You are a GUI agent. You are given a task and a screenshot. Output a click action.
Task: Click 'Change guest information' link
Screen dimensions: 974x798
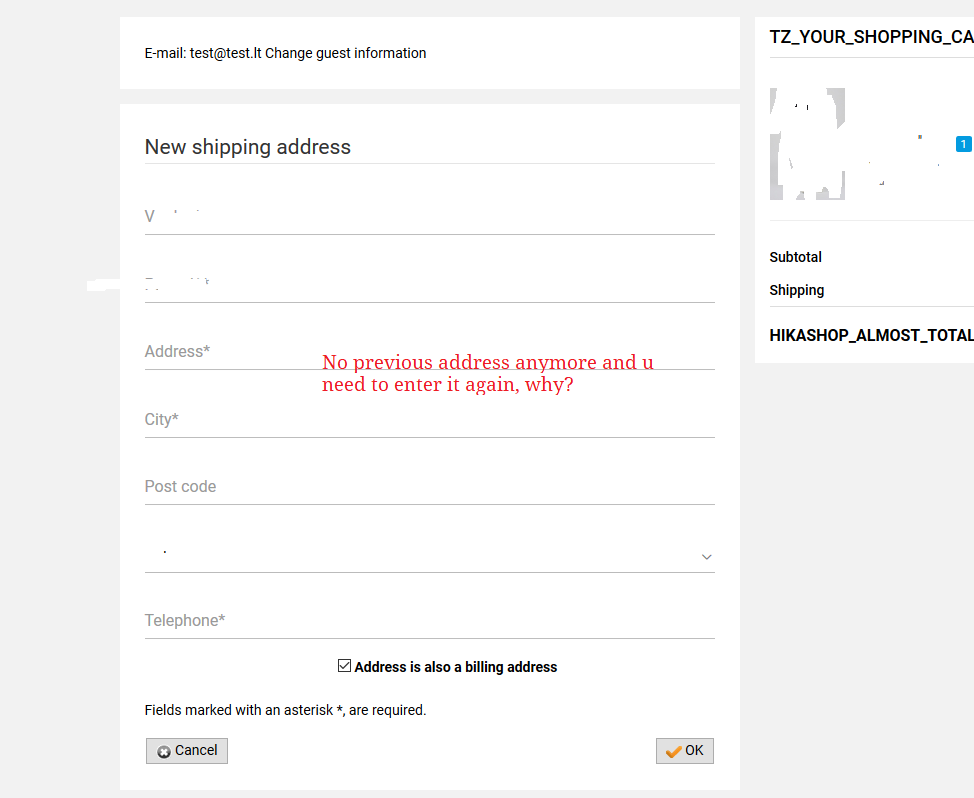click(345, 53)
